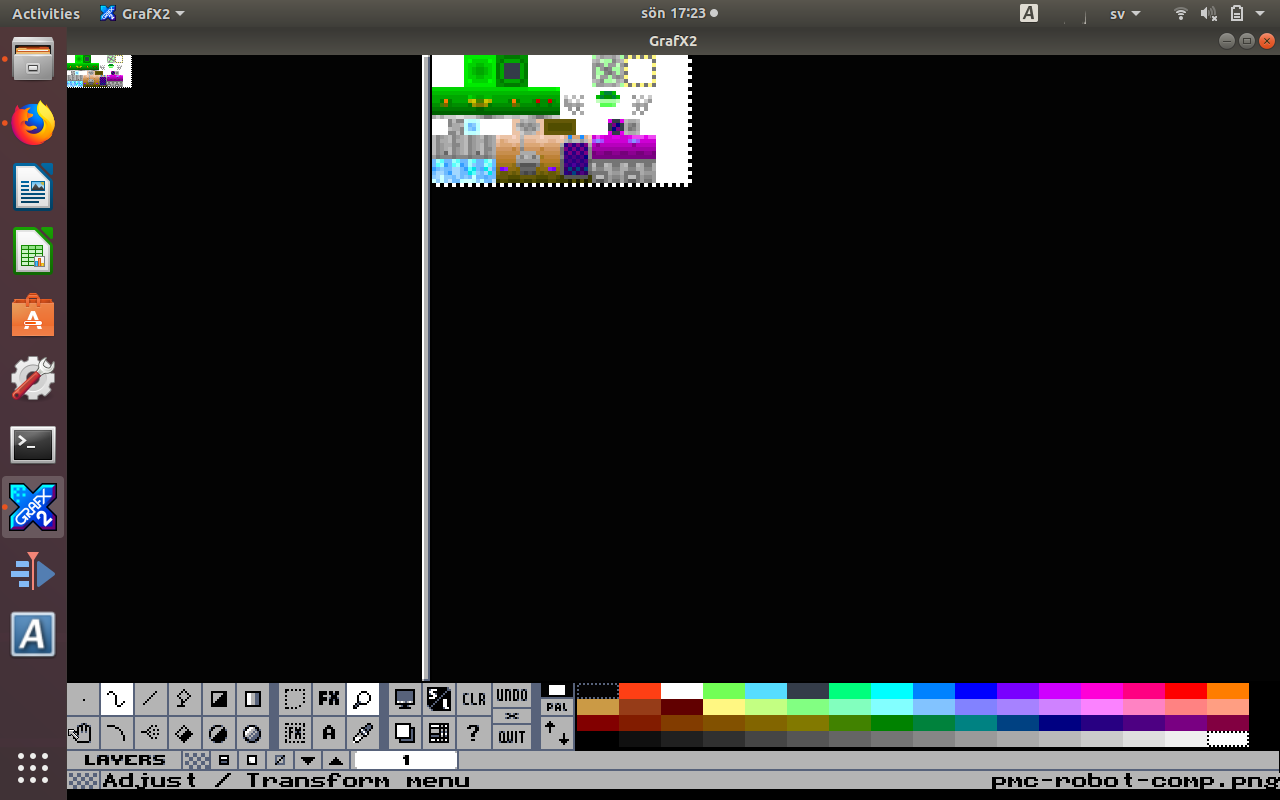Select the freehand curve drawing tool
Viewport: 1280px width, 800px height.
[117, 699]
